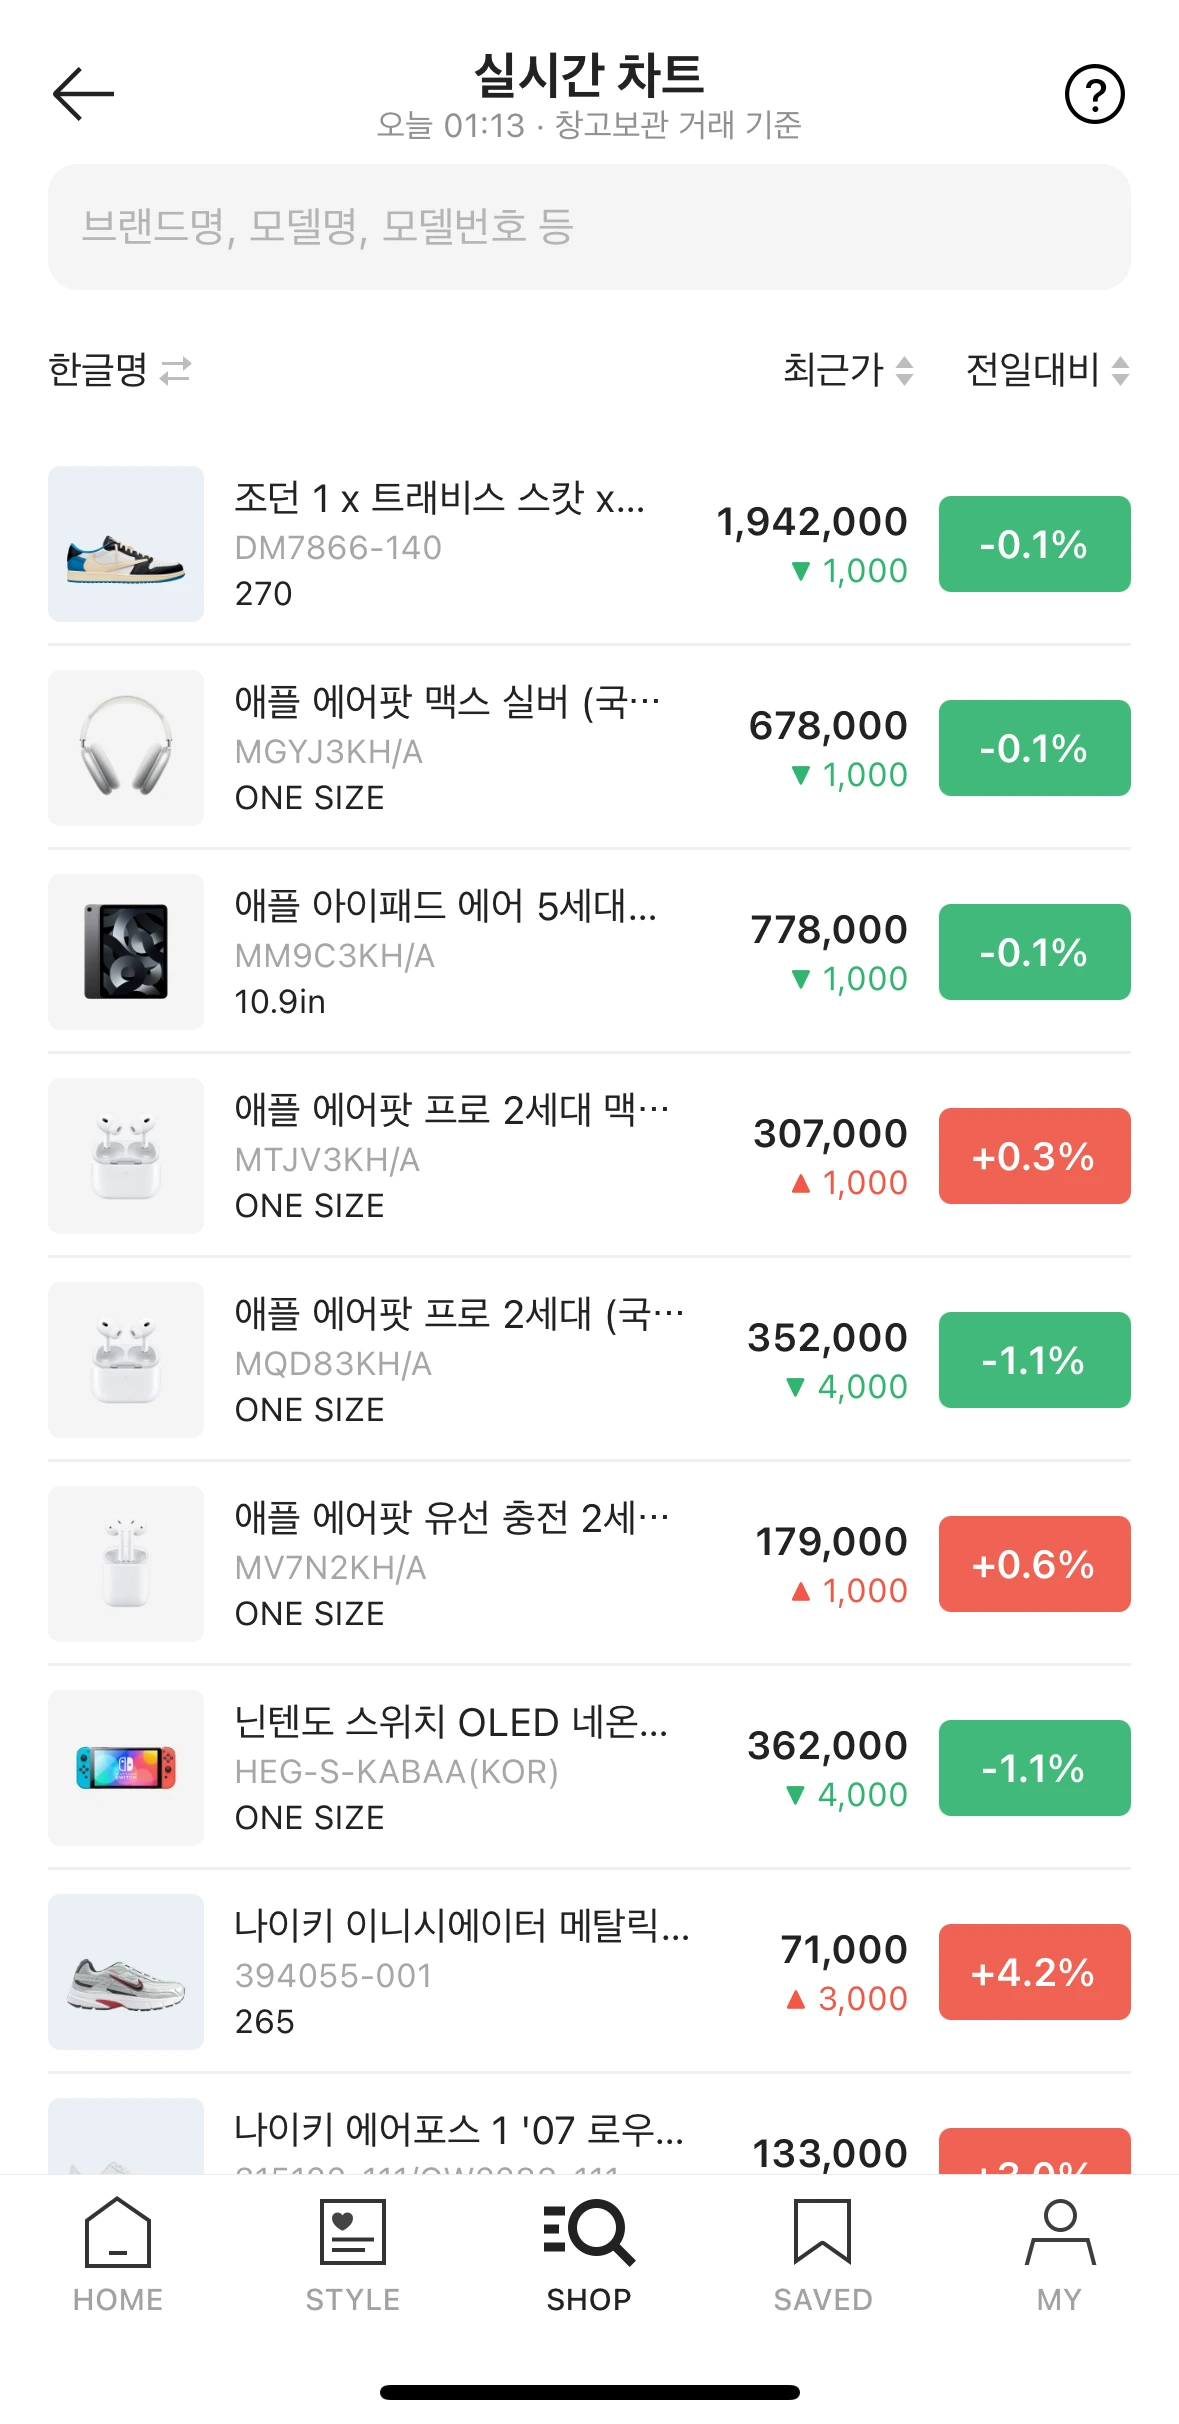1179x2424 pixels.
Task: Open AirPods Max Silver product image
Action: coord(126,748)
